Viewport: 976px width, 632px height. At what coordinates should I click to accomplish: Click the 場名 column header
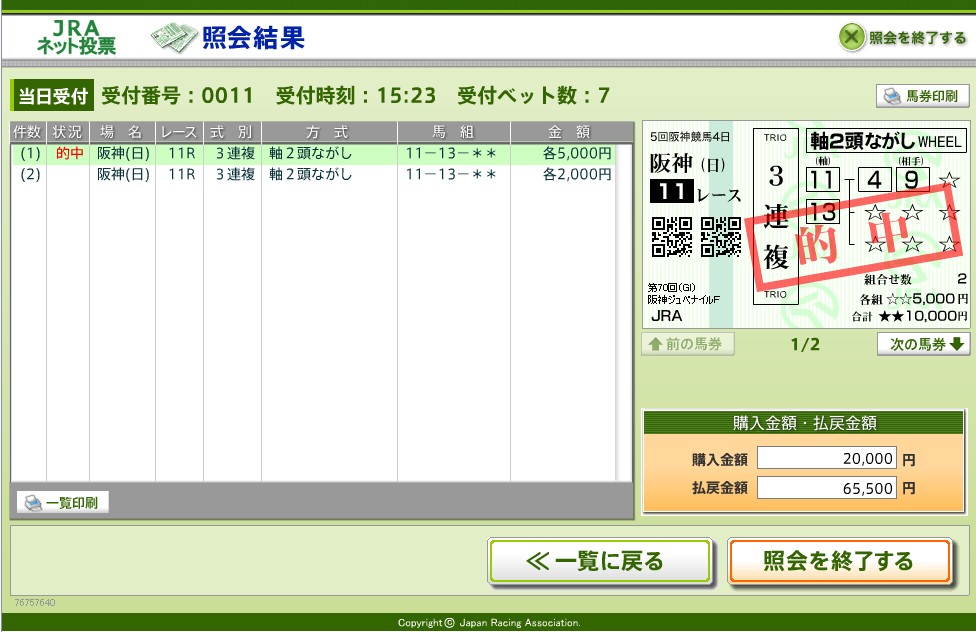pyautogui.click(x=123, y=132)
